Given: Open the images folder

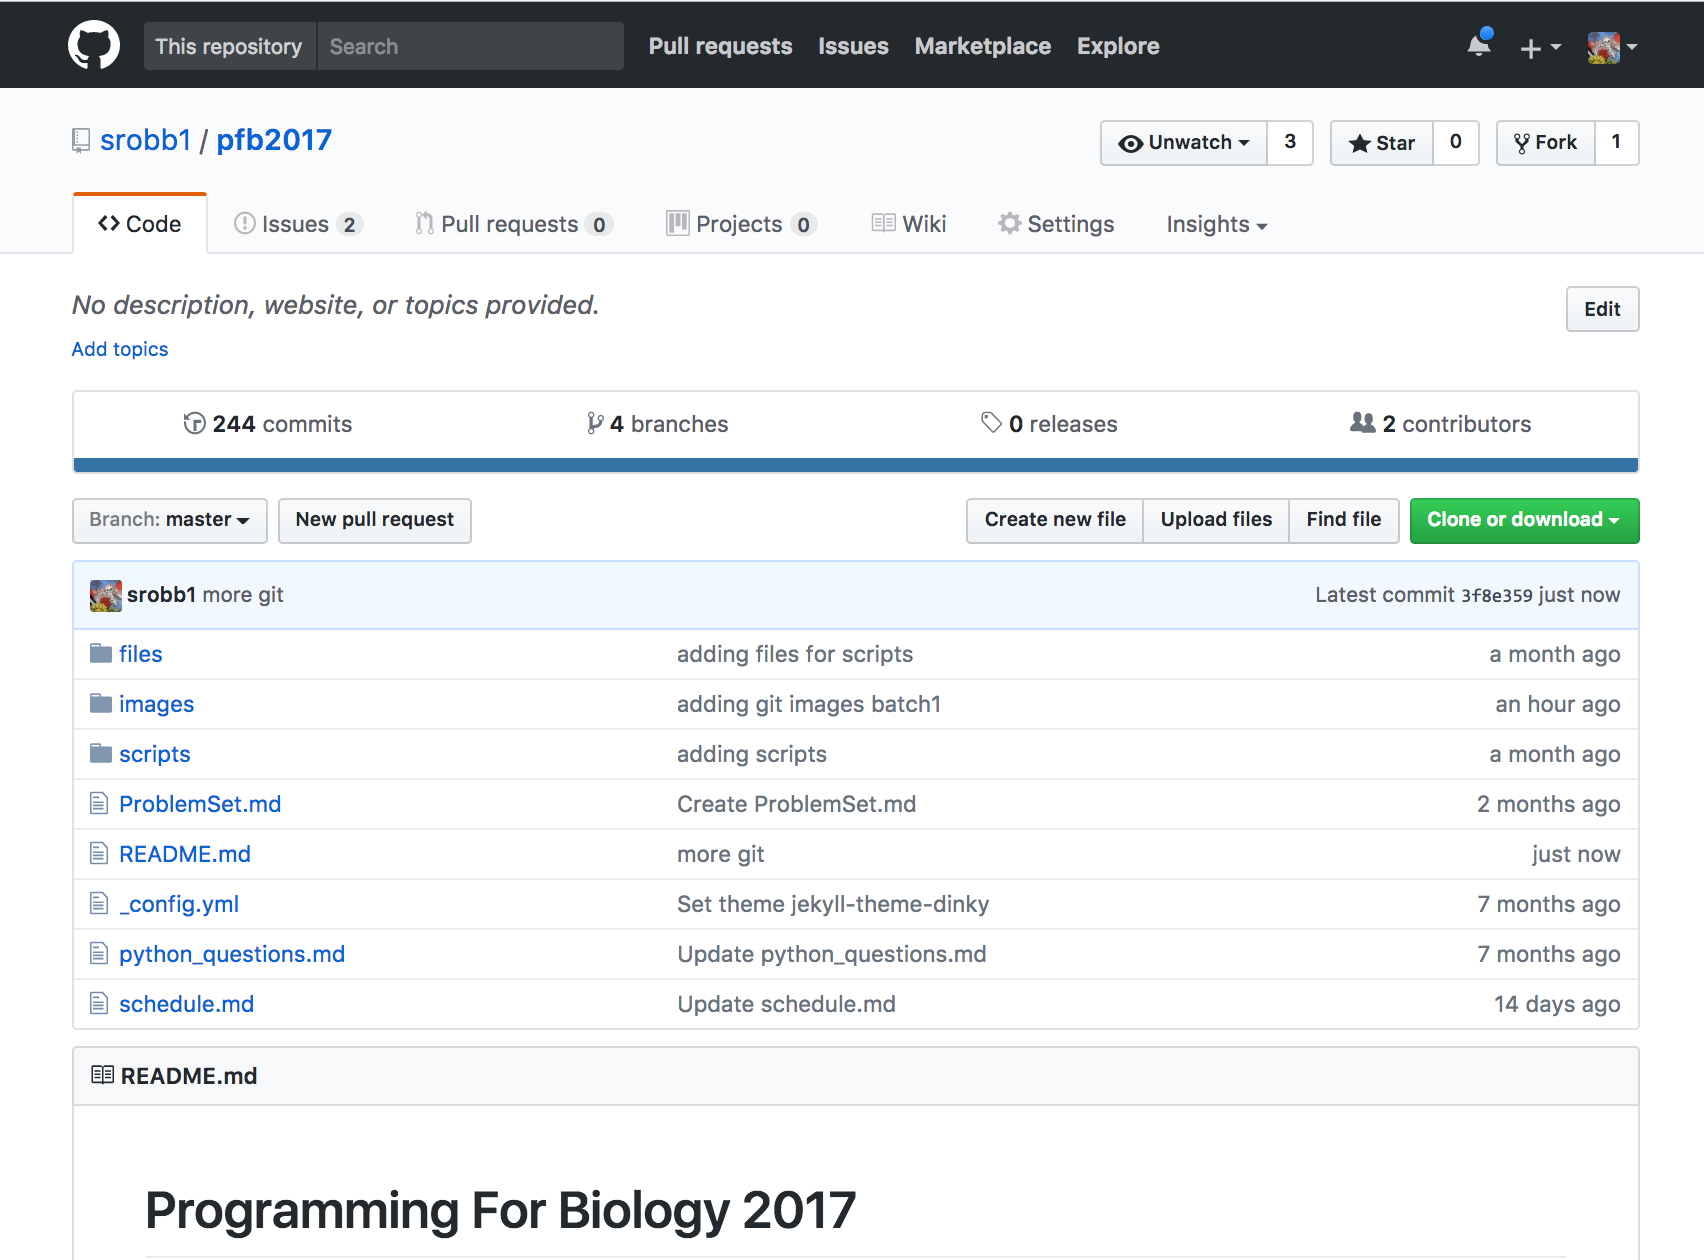Looking at the screenshot, I should (157, 704).
